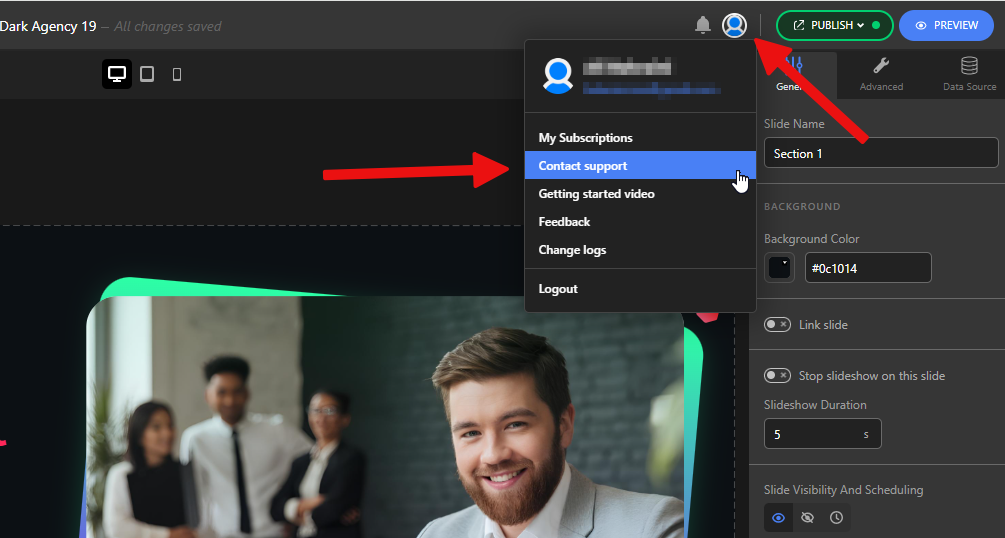Image resolution: width=1005 pixels, height=538 pixels.
Task: Click the user account avatar in top bar
Action: (734, 25)
